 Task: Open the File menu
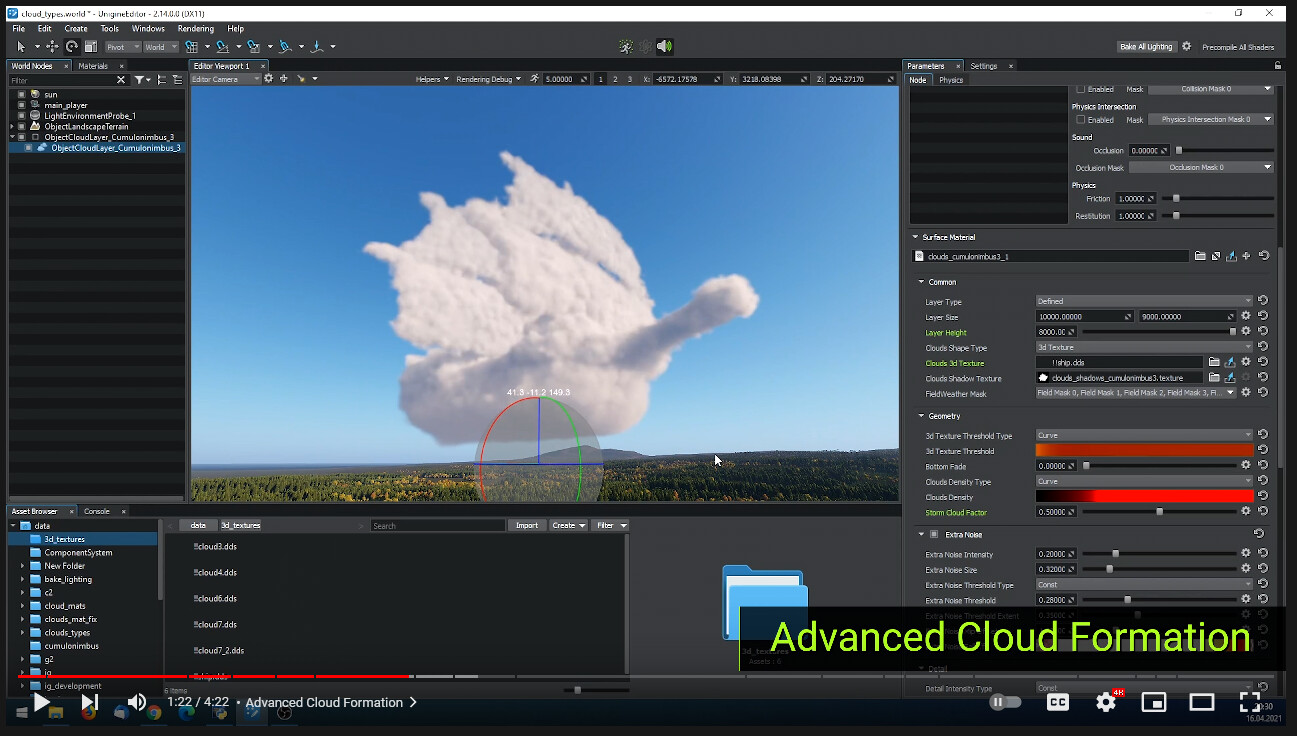tap(18, 29)
